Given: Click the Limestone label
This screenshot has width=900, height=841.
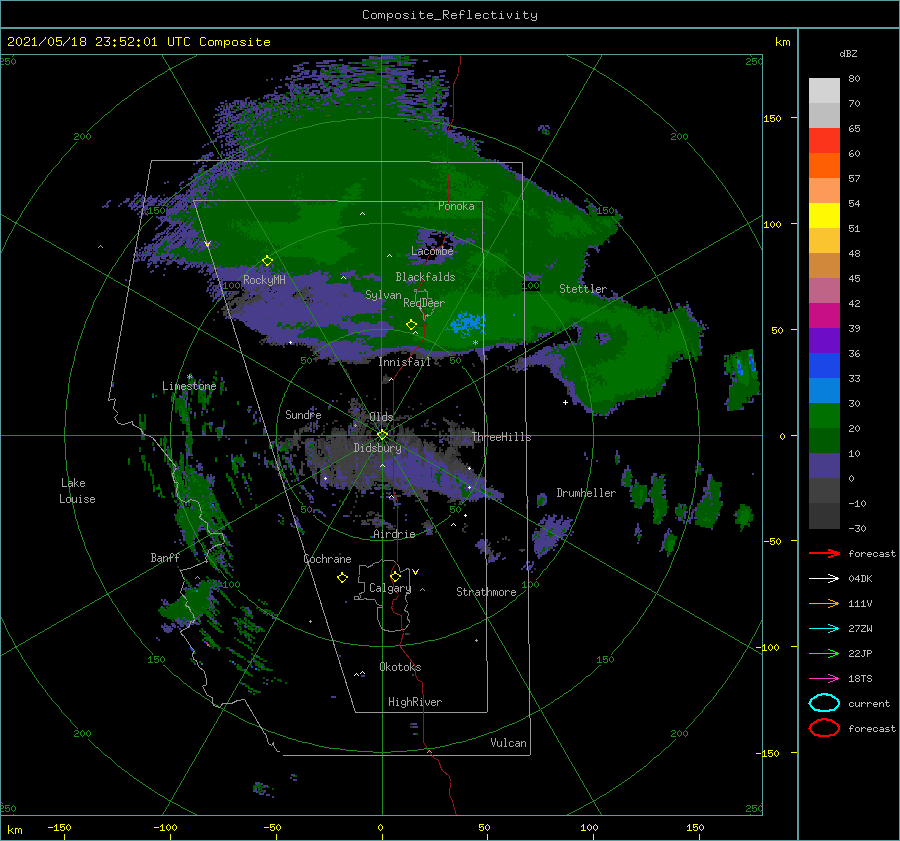Looking at the screenshot, I should (x=189, y=386).
